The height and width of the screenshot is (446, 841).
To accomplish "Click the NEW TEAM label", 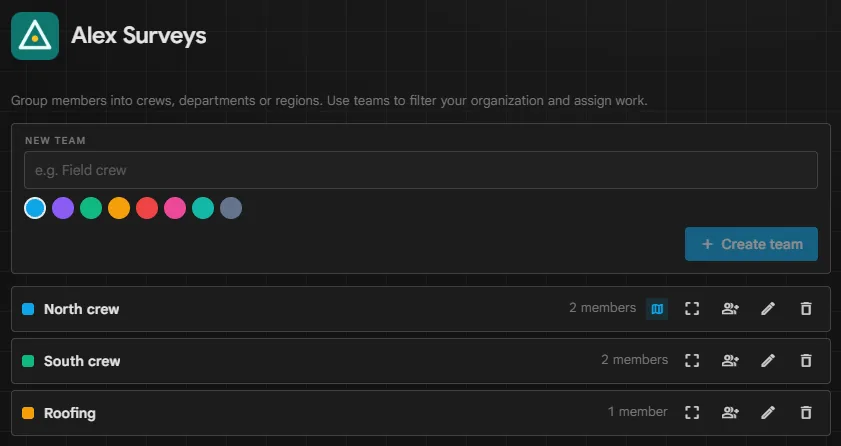I will tap(55, 140).
